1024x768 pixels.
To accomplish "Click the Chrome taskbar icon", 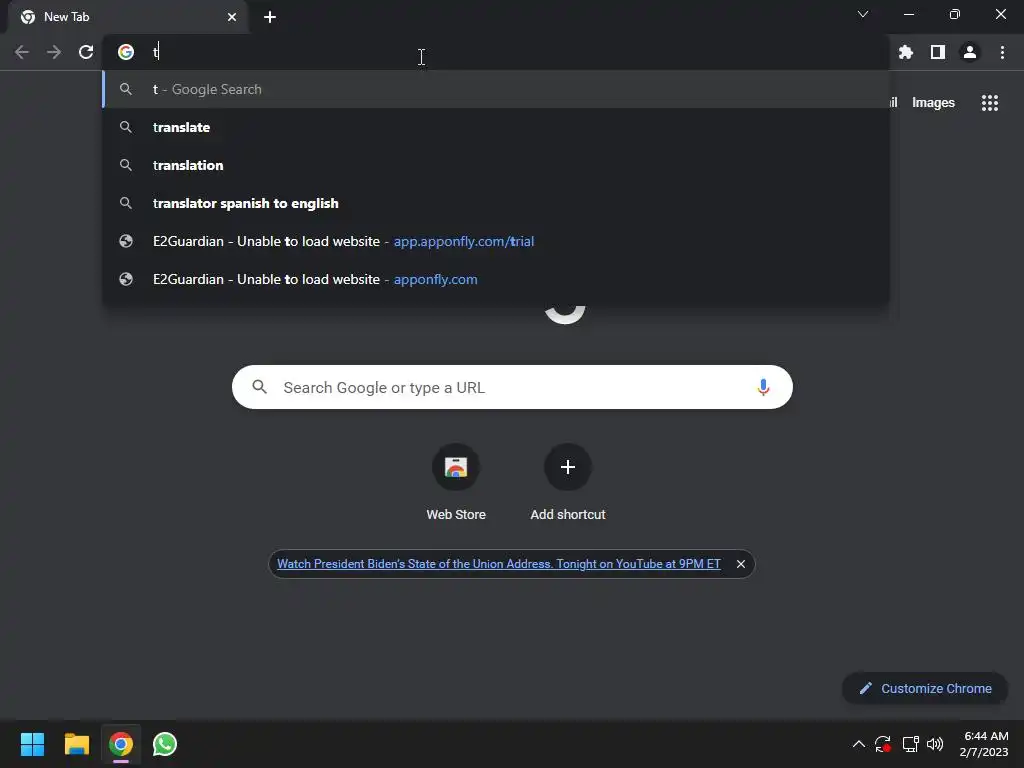I will [x=121, y=744].
